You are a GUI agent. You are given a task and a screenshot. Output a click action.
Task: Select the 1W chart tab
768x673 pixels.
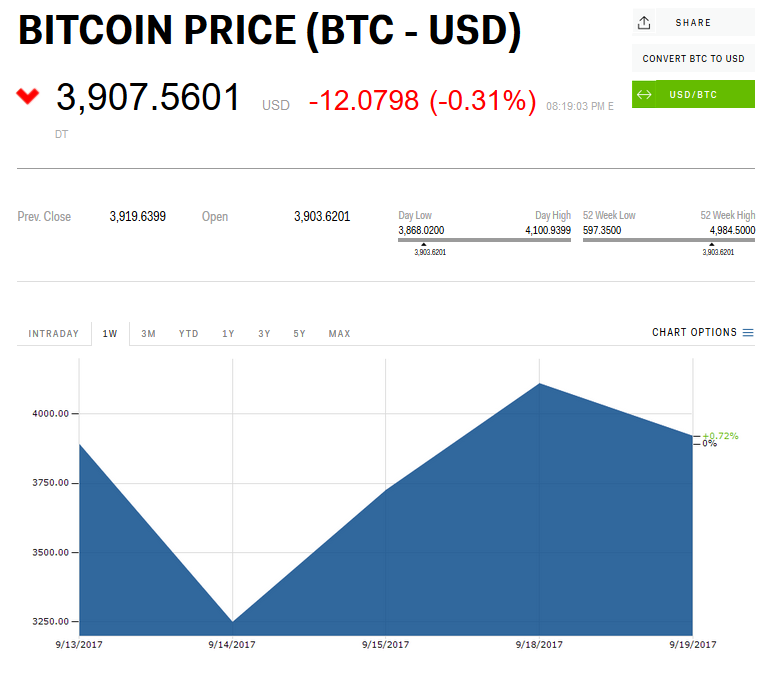(110, 334)
